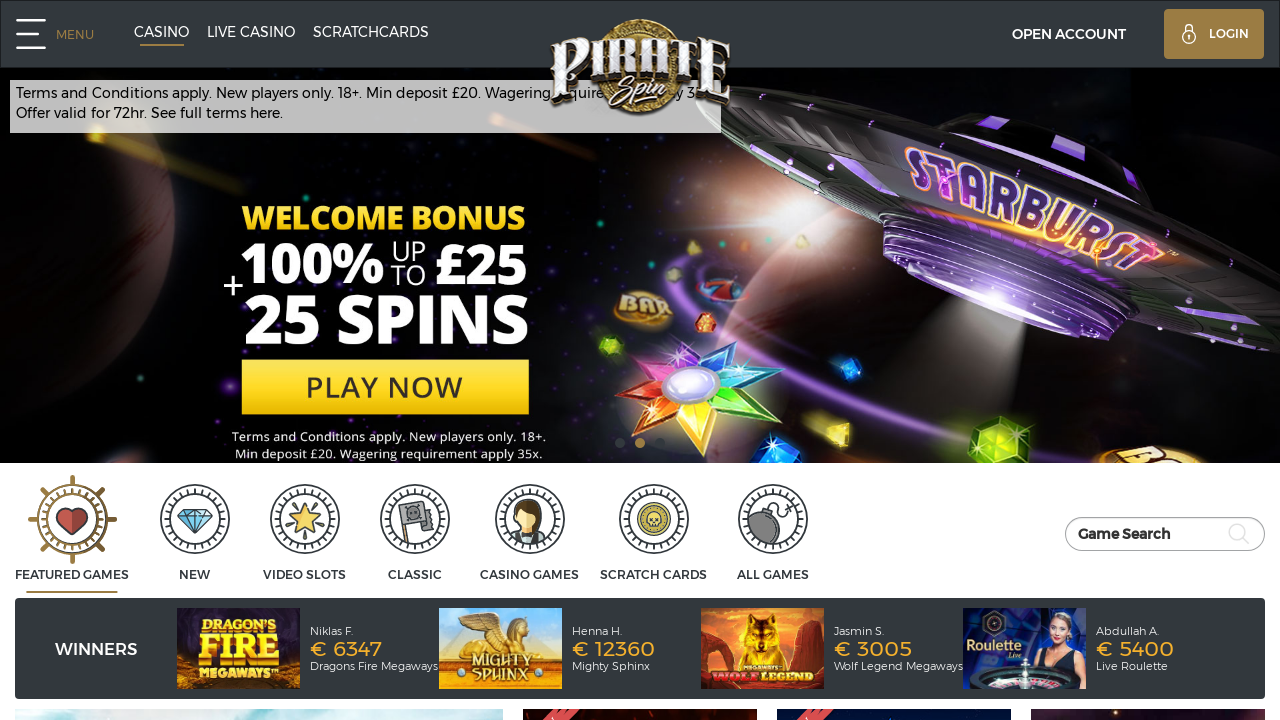Open the Mighty Sphinx winner thumbnail
The image size is (1280, 720).
click(x=500, y=648)
